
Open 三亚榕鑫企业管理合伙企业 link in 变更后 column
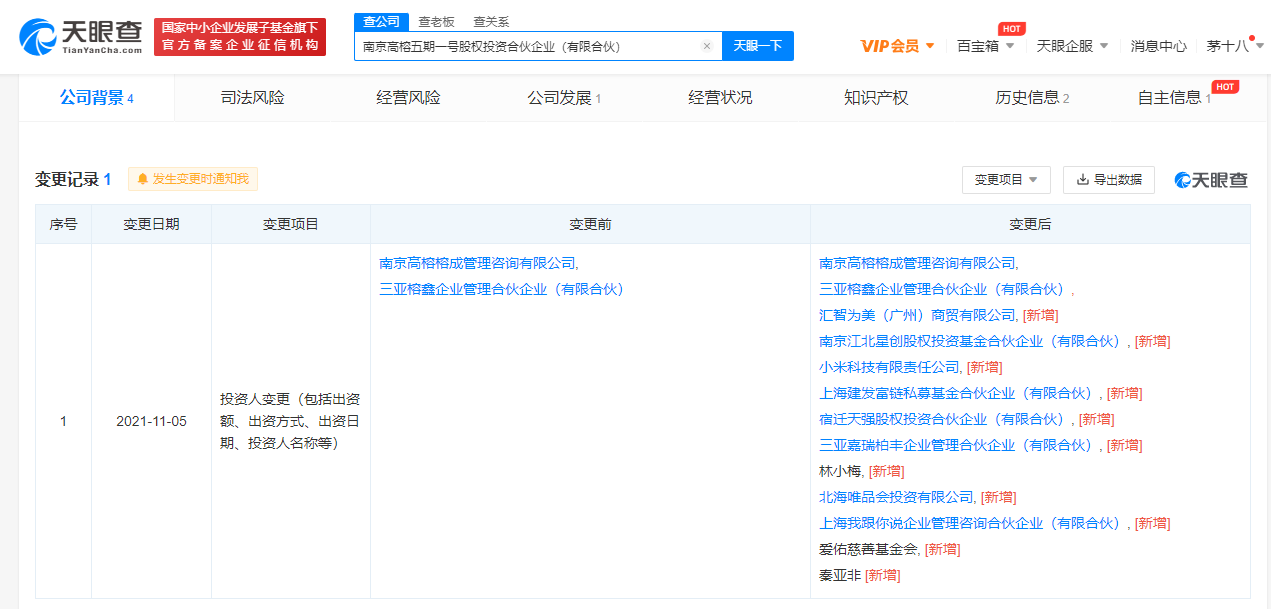pos(941,289)
